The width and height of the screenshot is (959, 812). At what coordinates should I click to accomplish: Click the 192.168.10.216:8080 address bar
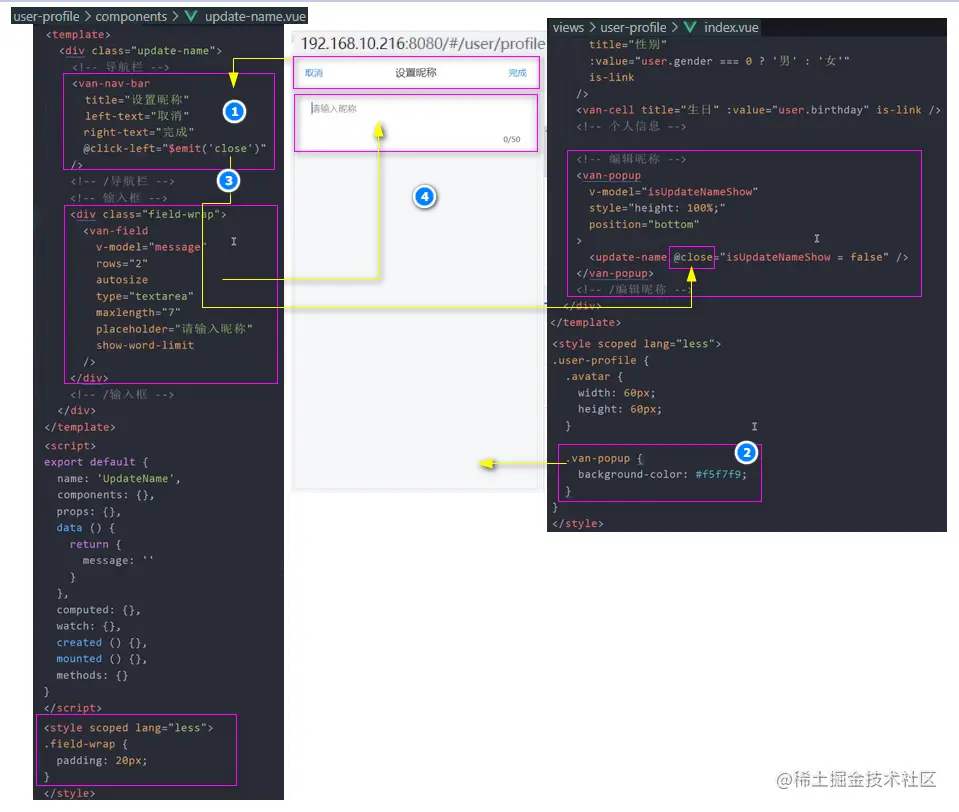[x=422, y=43]
